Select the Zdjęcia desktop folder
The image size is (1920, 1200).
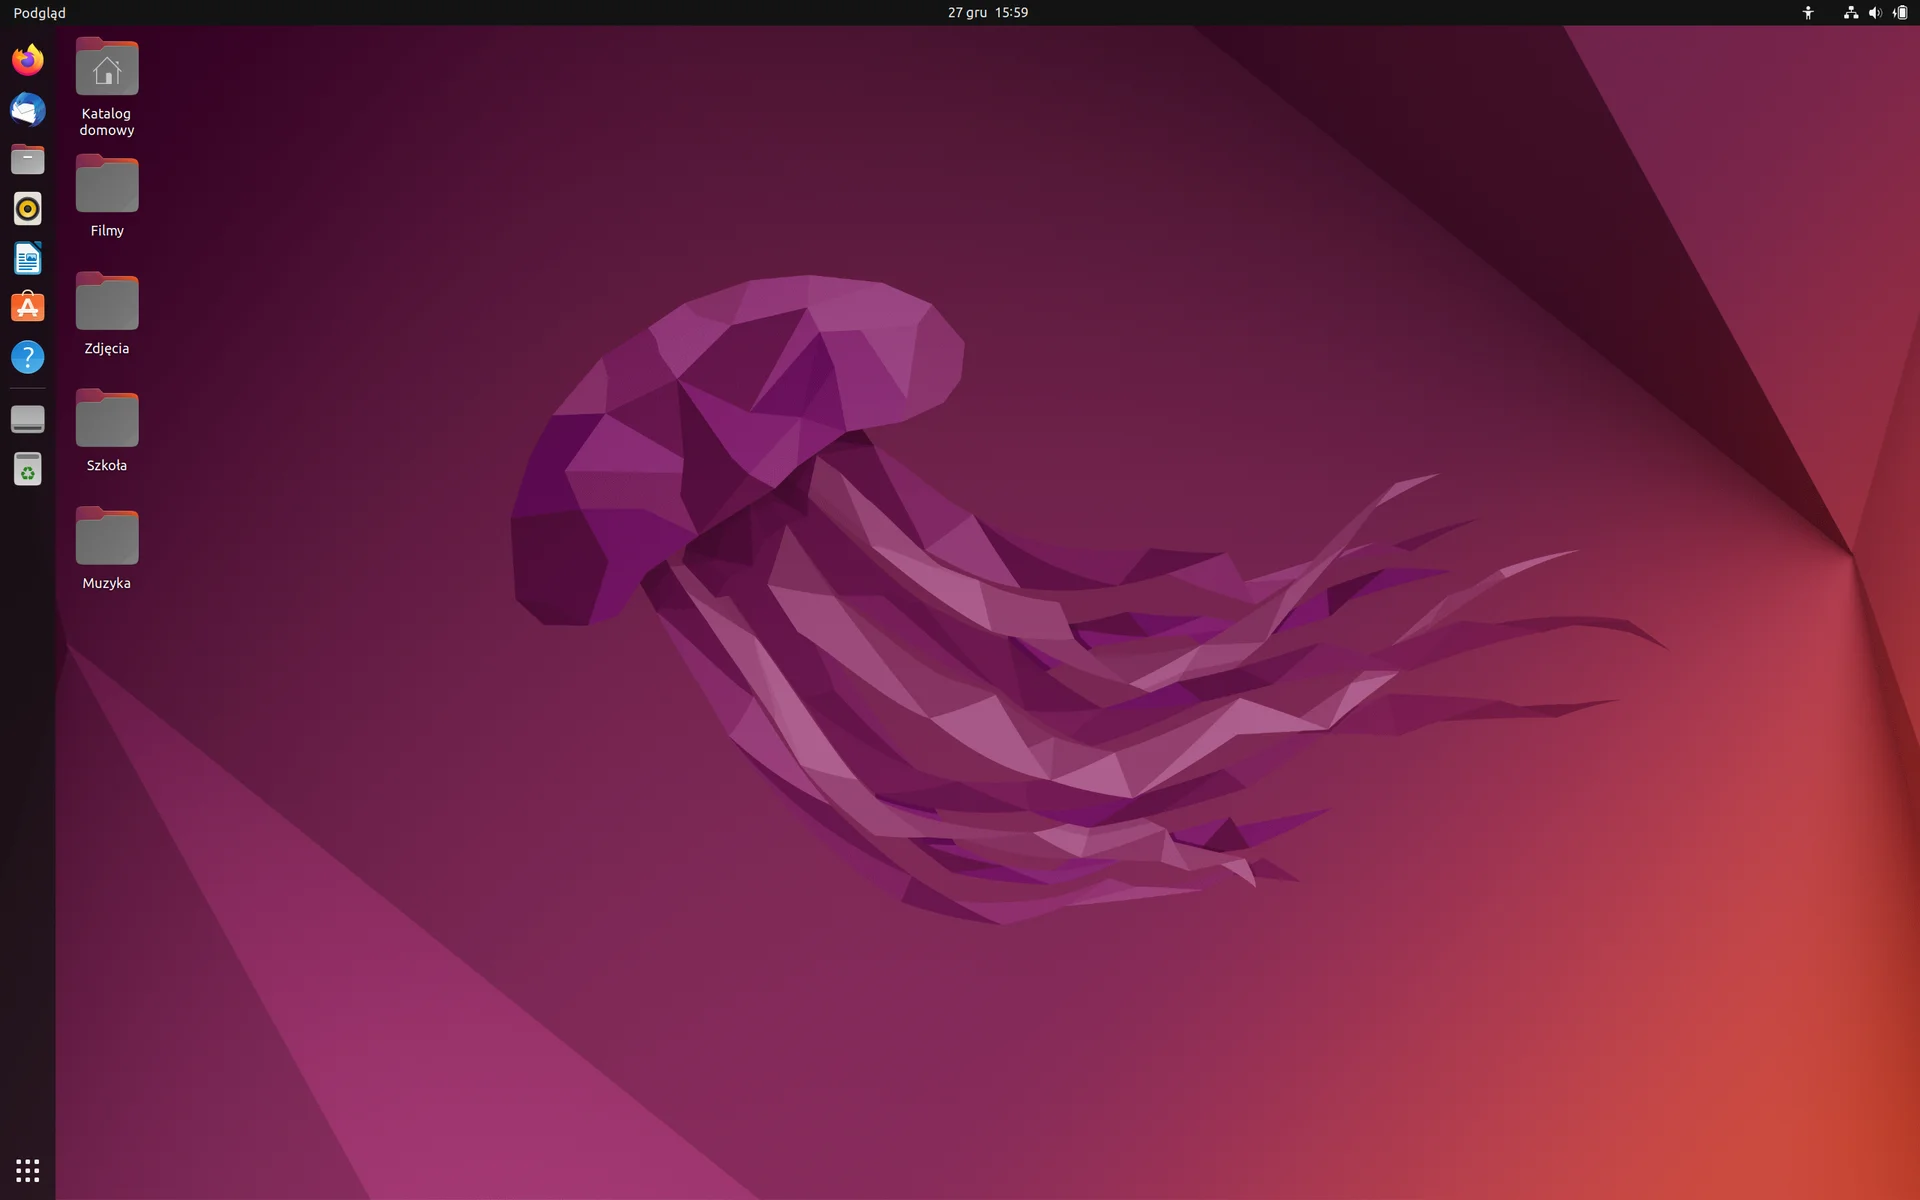tap(107, 314)
